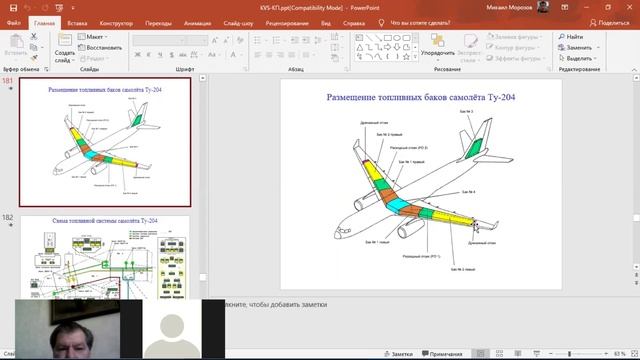The width and height of the screenshot is (640, 360).
Task: Adjust the zoom slider handle
Action: tap(569, 353)
